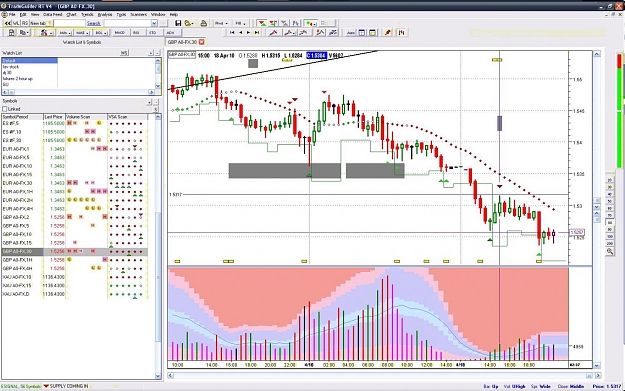Viewport: 625px width, 391px height.
Task: Jump to first bar playback button
Action: pyautogui.click(x=232, y=33)
